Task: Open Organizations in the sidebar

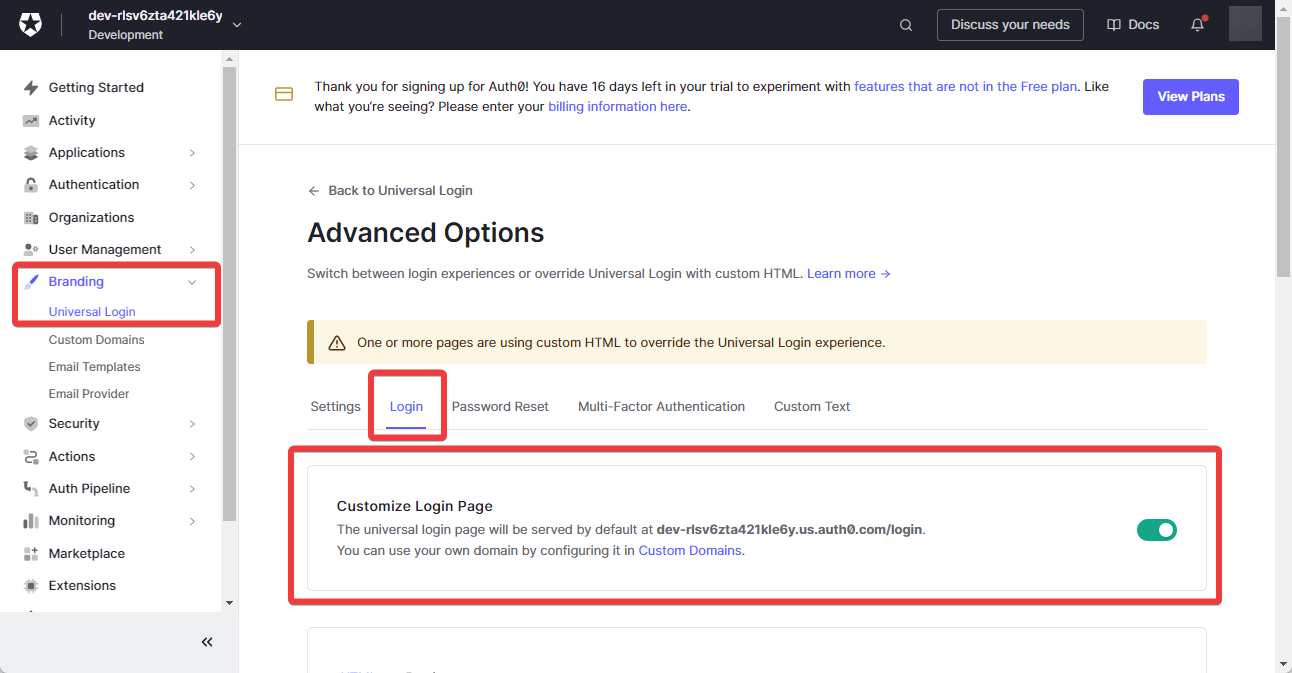Action: click(x=91, y=218)
